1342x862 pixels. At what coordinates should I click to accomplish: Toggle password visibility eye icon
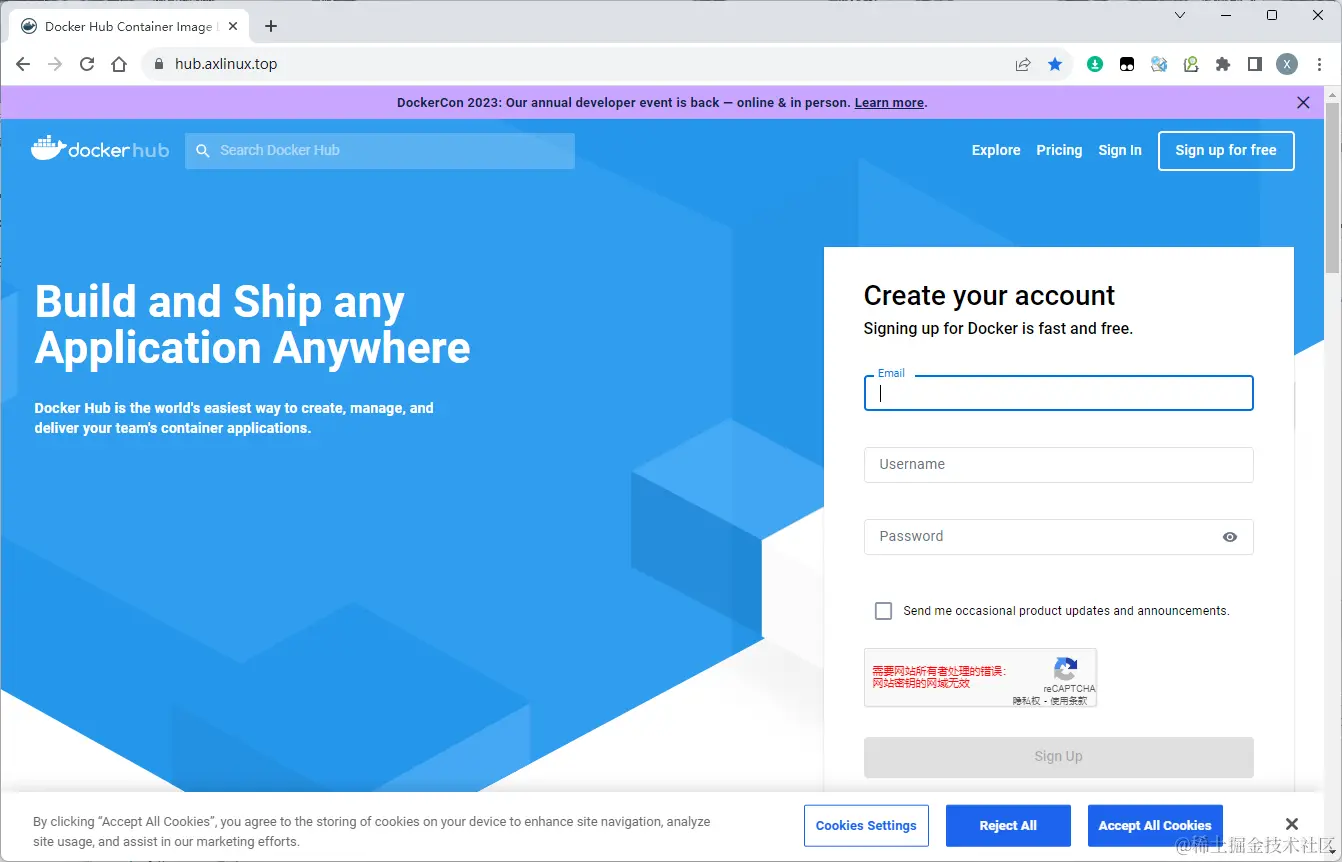1230,537
